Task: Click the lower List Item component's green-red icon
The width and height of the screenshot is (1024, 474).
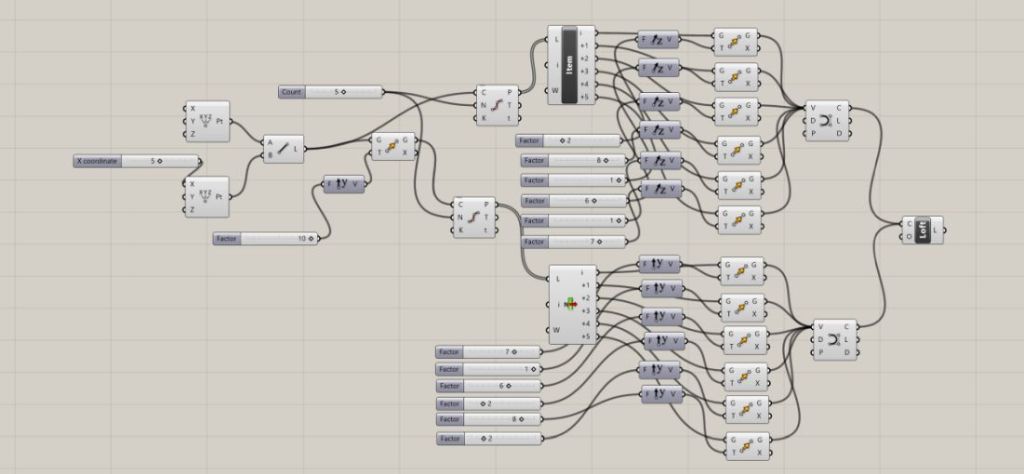Action: pos(571,304)
